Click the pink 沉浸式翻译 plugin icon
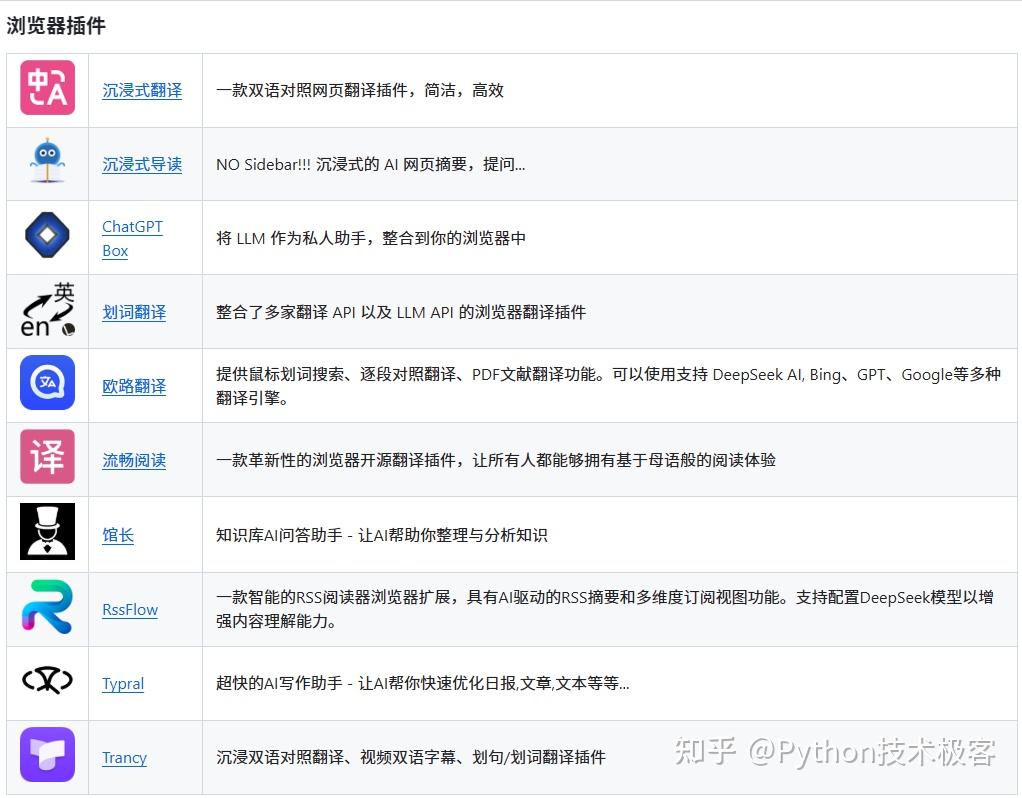Image resolution: width=1022 pixels, height=798 pixels. pos(48,87)
